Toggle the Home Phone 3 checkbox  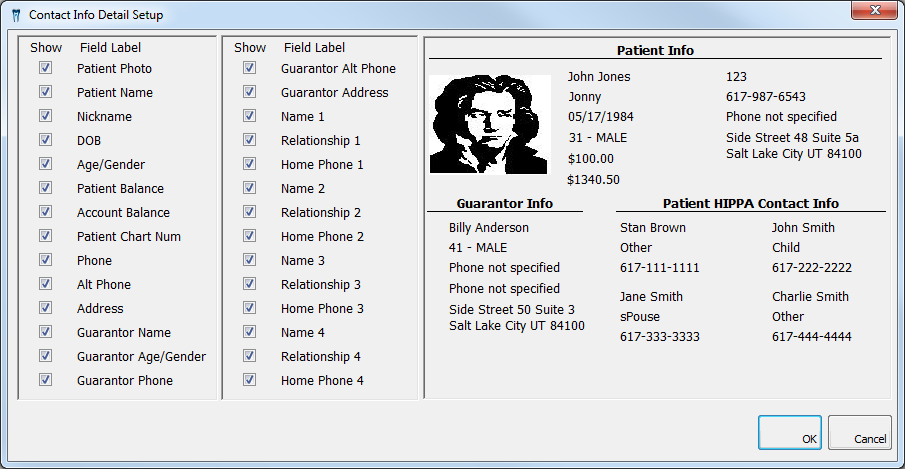(x=249, y=308)
